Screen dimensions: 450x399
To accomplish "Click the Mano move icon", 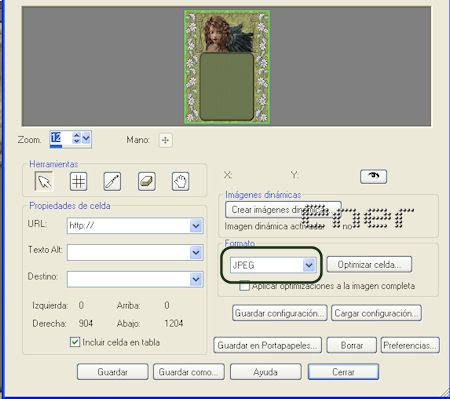I will (165, 140).
